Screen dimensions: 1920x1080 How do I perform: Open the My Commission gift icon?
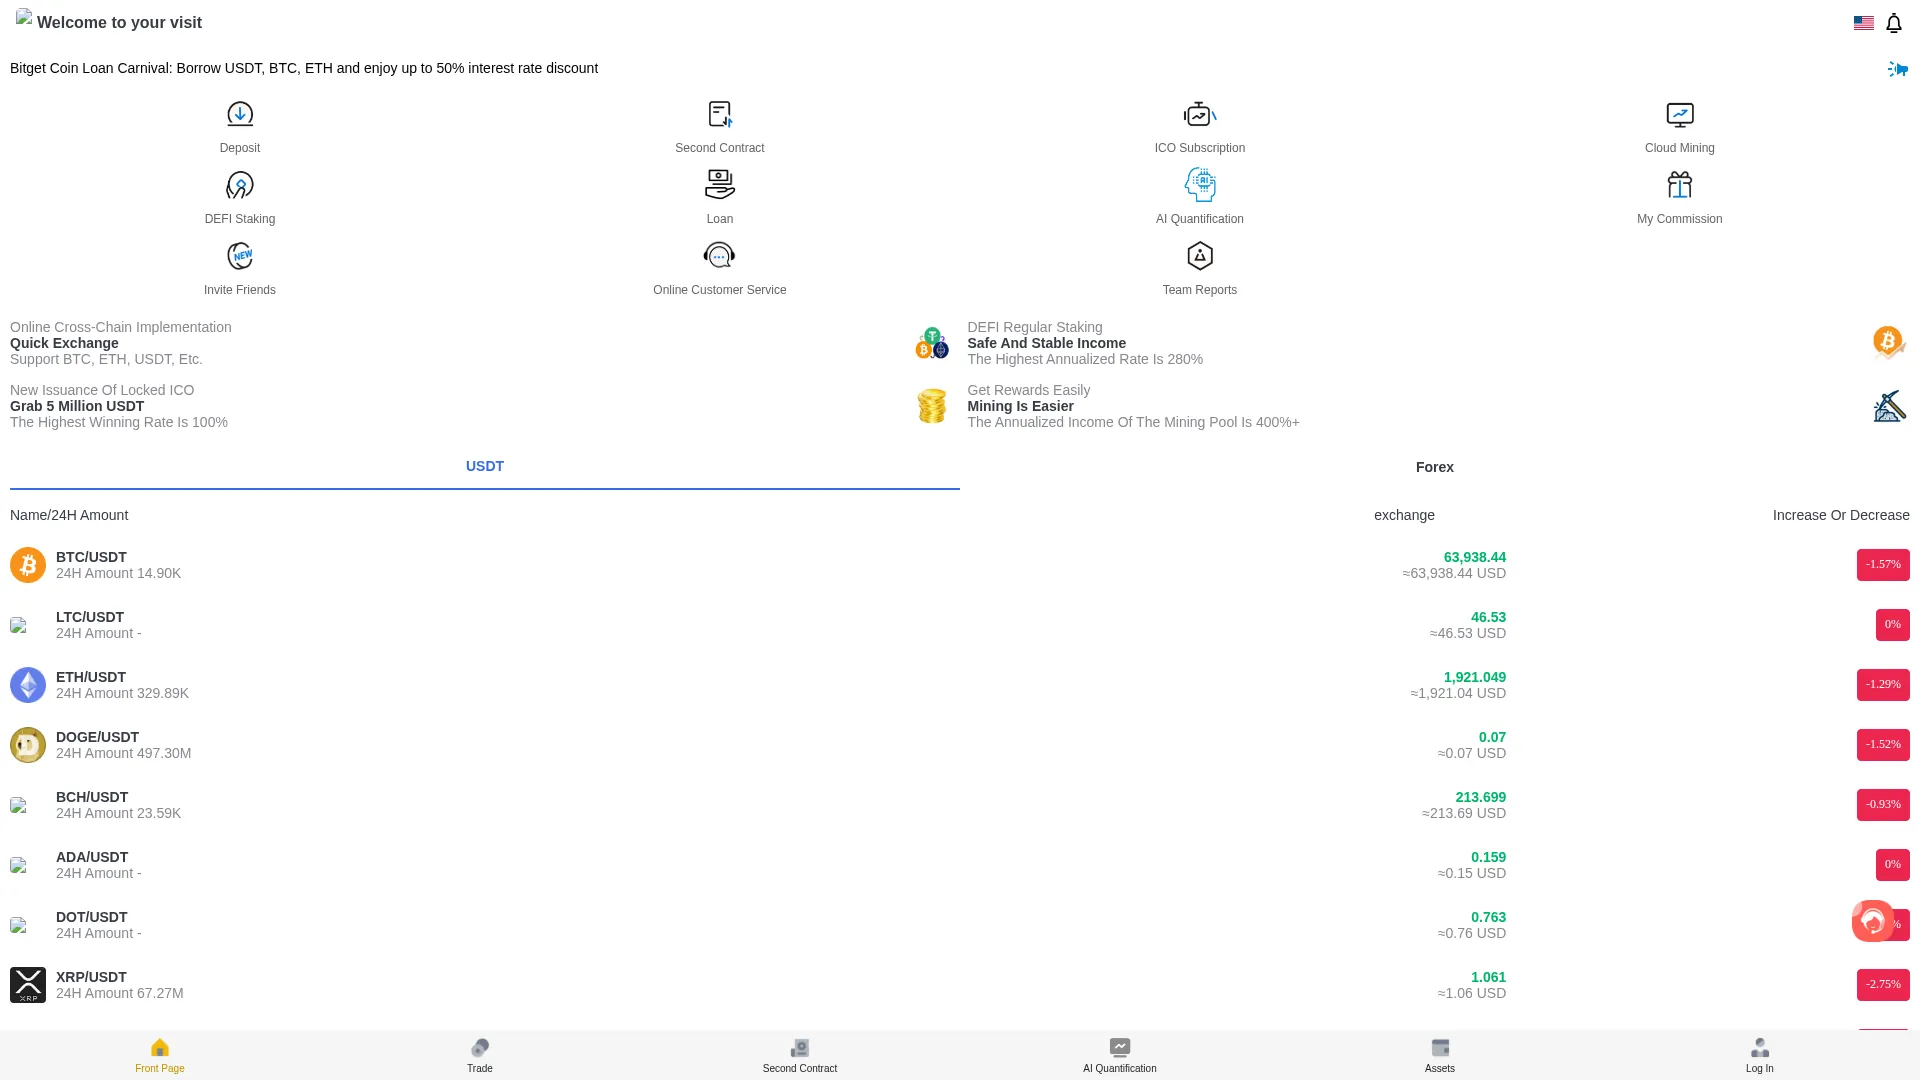tap(1680, 185)
